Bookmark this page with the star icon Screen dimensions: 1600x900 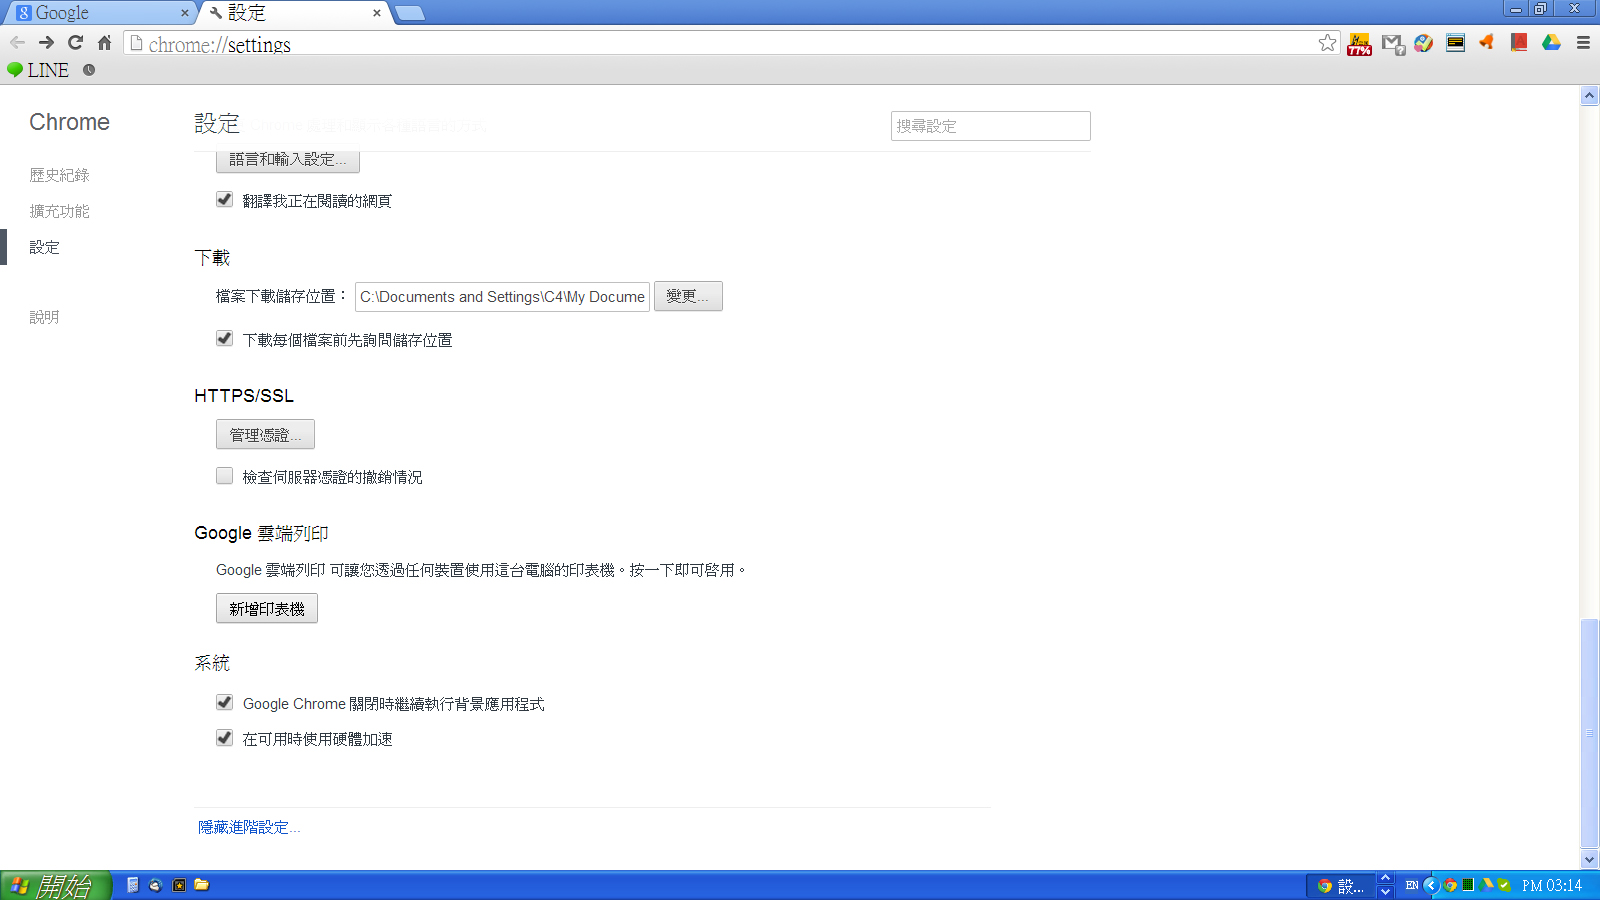tap(1327, 43)
